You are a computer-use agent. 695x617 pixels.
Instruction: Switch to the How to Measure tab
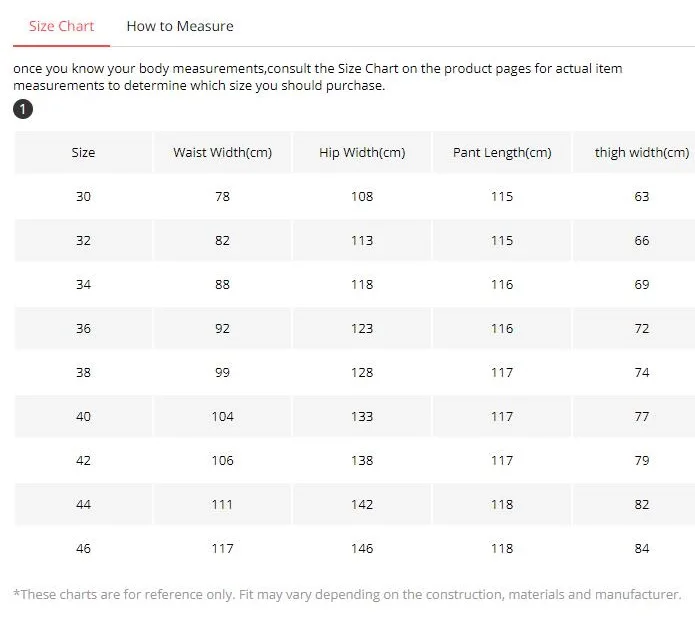(x=180, y=26)
